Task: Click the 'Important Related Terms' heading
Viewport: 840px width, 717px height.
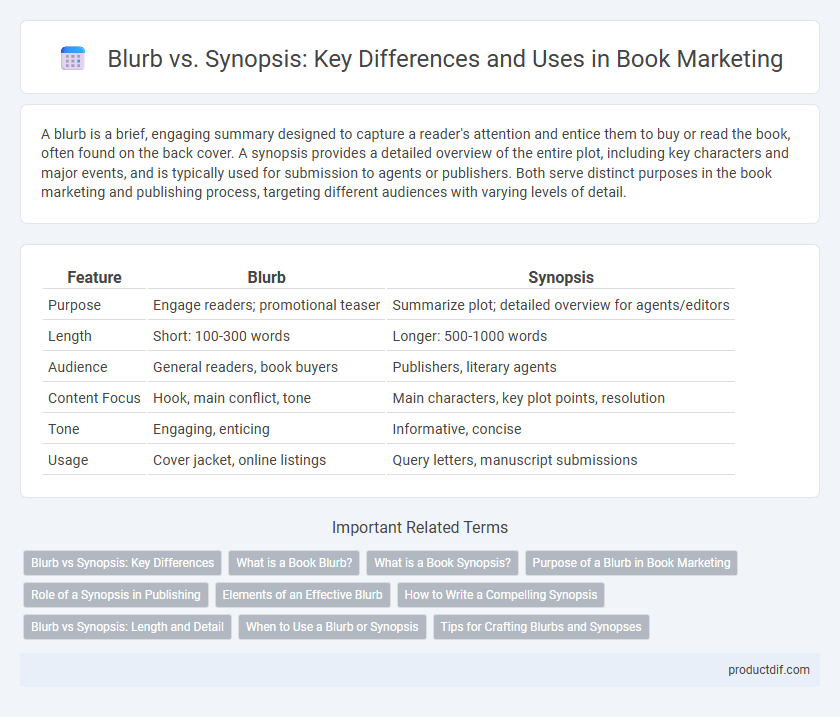Action: click(x=419, y=527)
